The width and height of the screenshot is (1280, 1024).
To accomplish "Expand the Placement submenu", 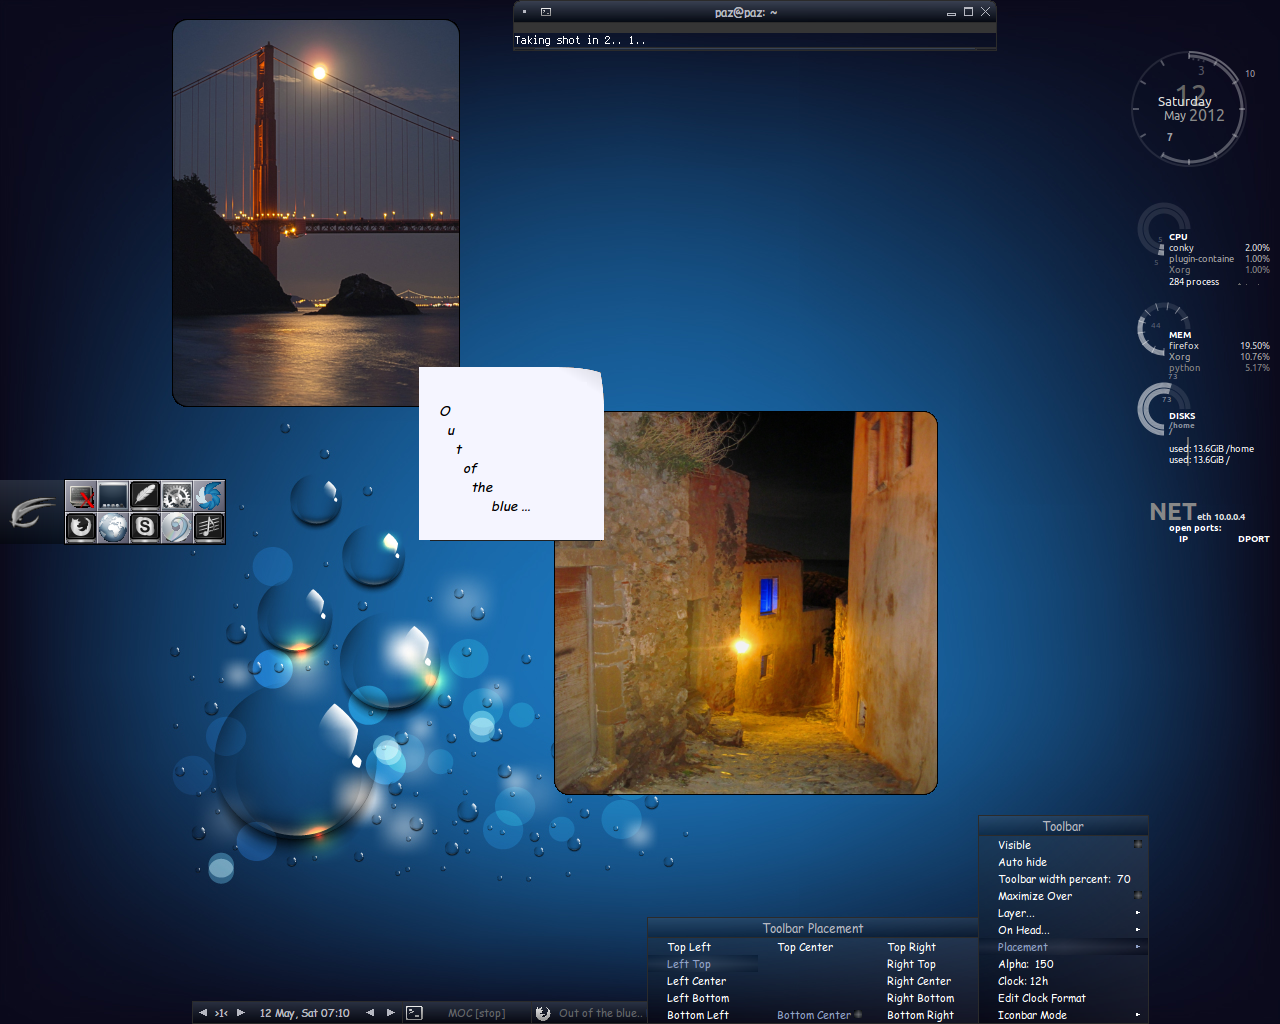I will (1064, 947).
